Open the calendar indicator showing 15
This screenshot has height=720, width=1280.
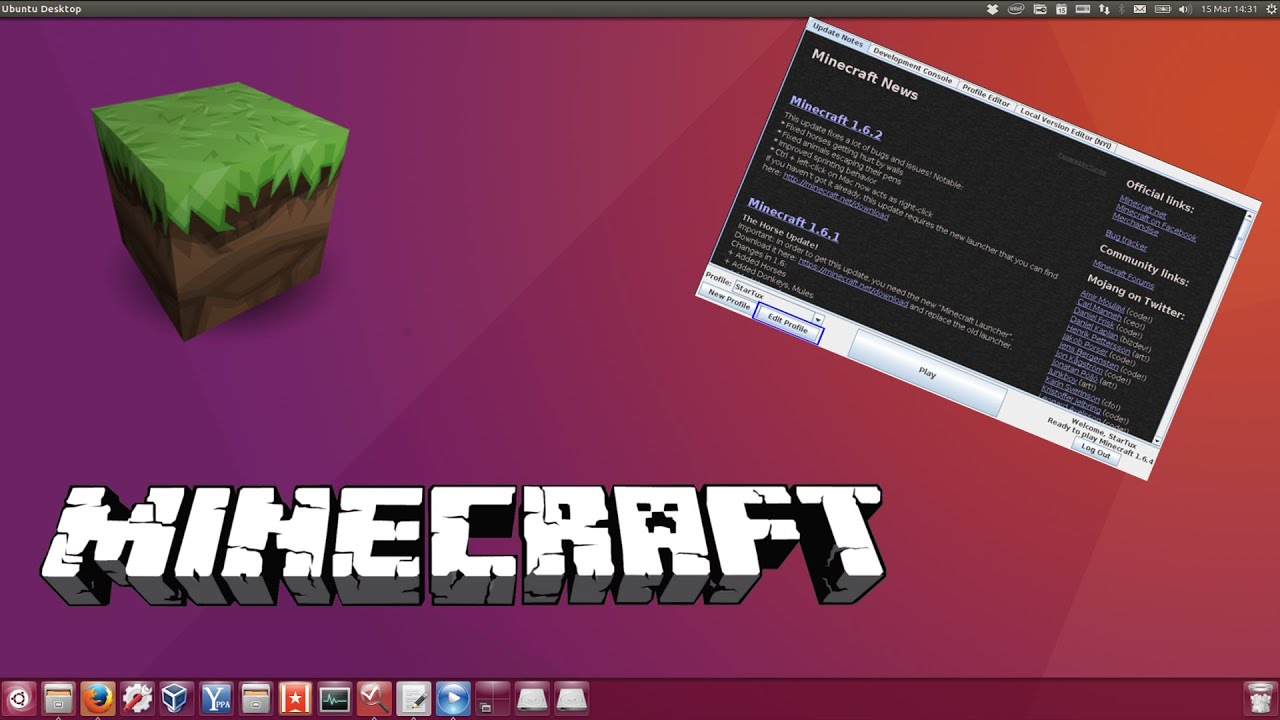[x=1061, y=9]
